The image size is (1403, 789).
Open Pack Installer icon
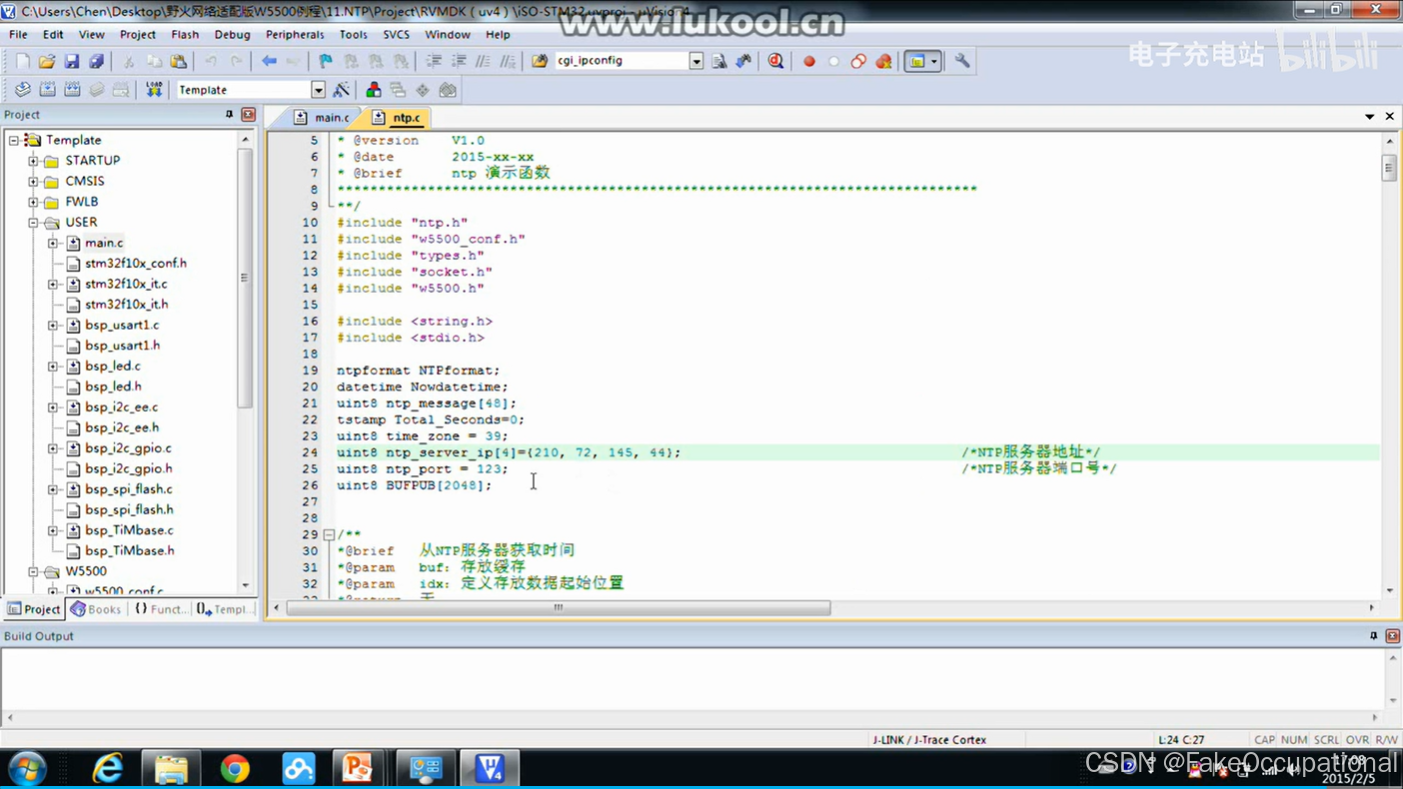click(448, 90)
